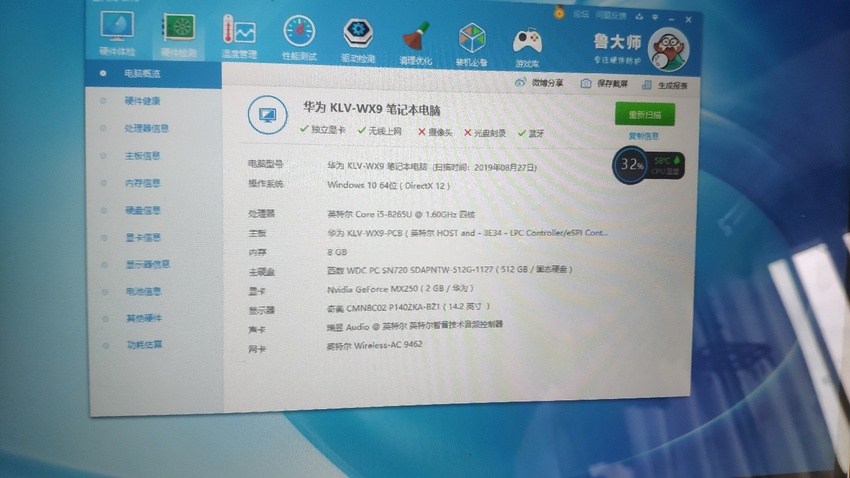The image size is (850, 478).
Task: Click sound card value 瑞昱 Audio
Action: click(x=415, y=326)
